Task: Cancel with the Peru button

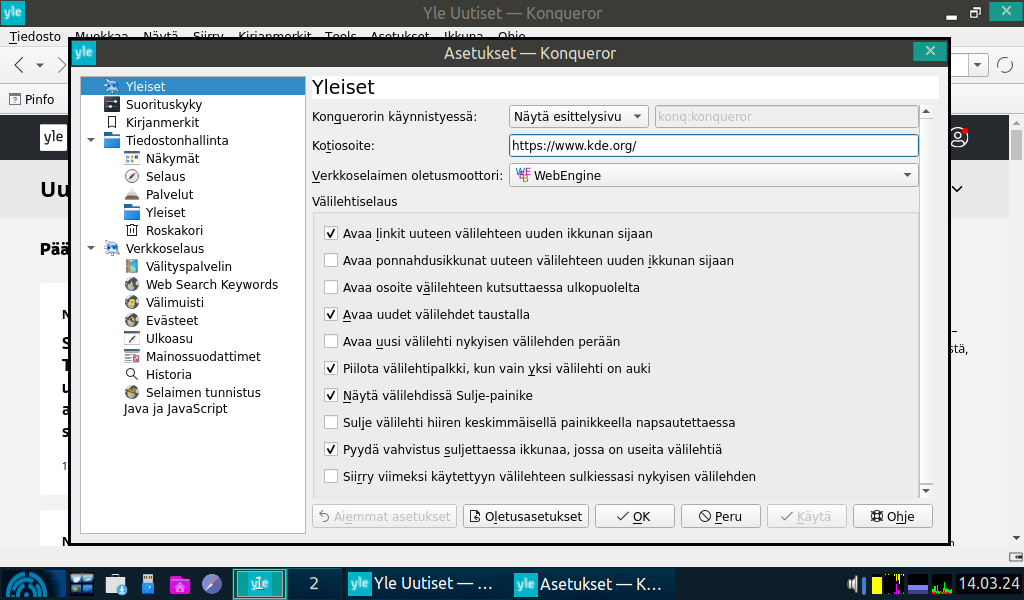Action: click(x=720, y=516)
